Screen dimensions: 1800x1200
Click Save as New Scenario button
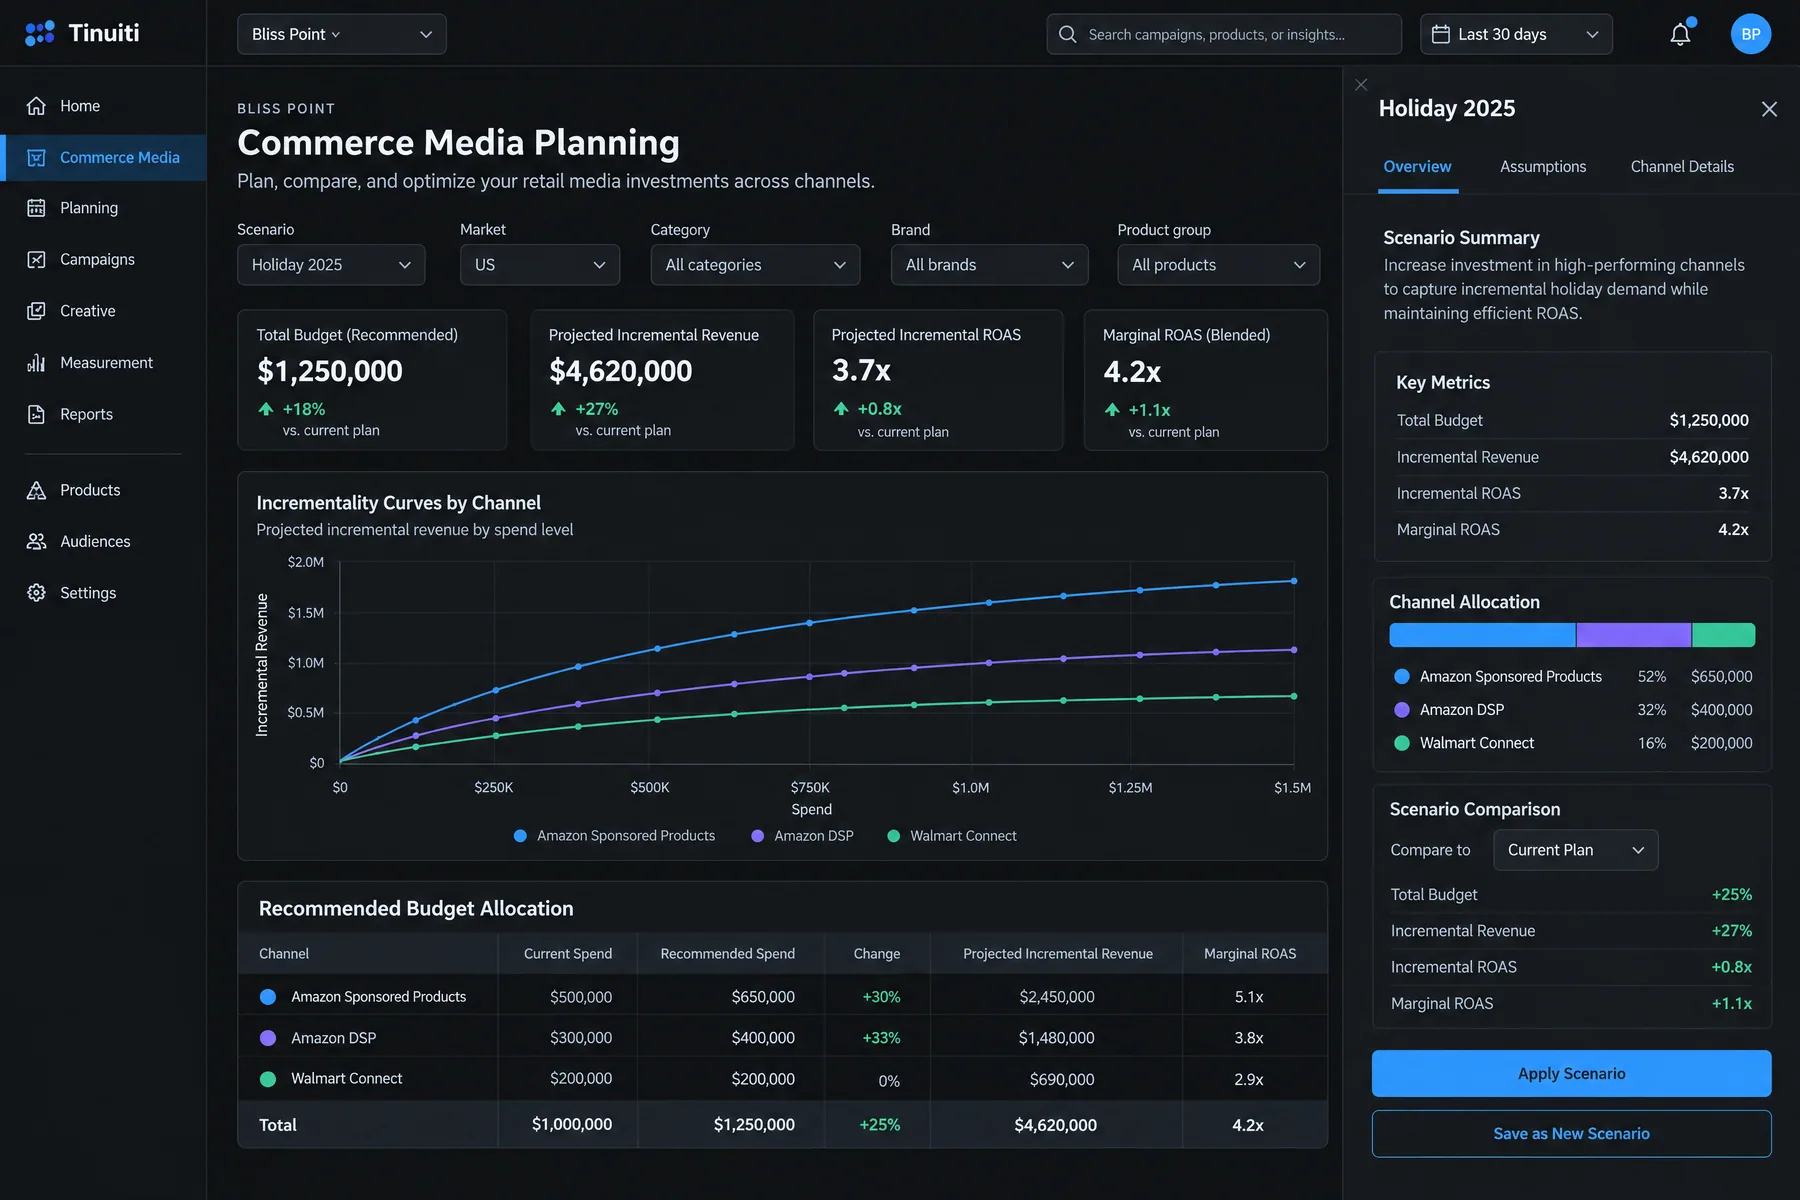pyautogui.click(x=1571, y=1134)
